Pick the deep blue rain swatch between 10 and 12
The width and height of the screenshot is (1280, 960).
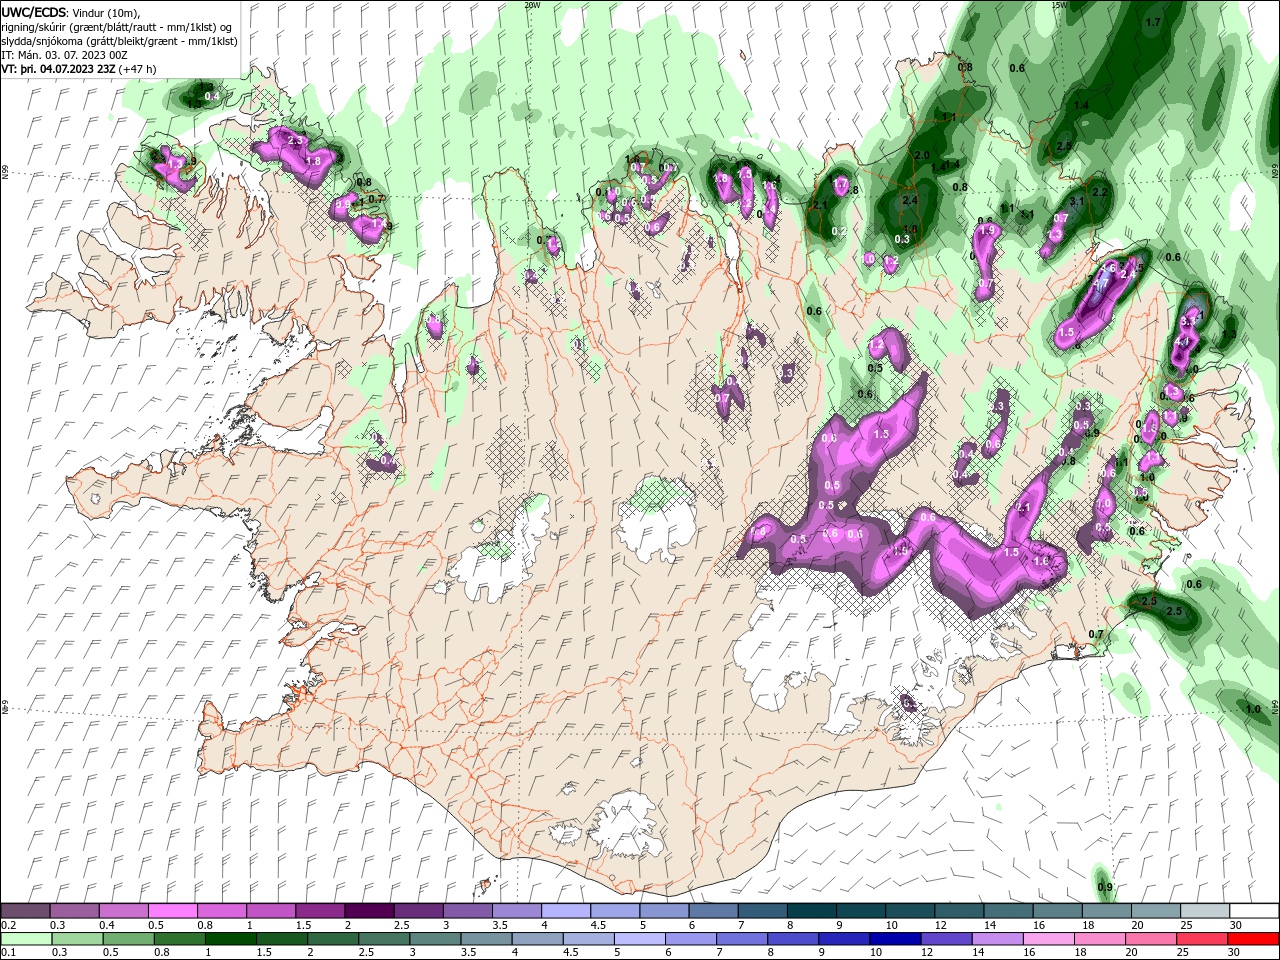coord(895,938)
